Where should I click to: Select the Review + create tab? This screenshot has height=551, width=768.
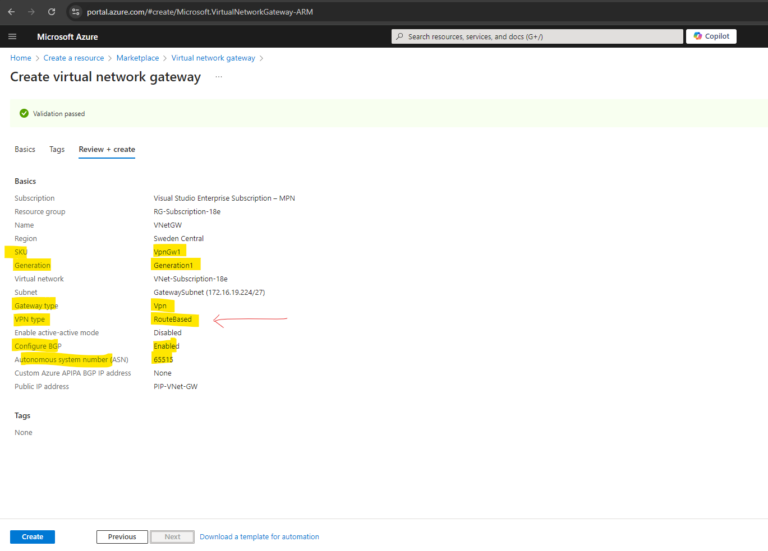point(107,149)
